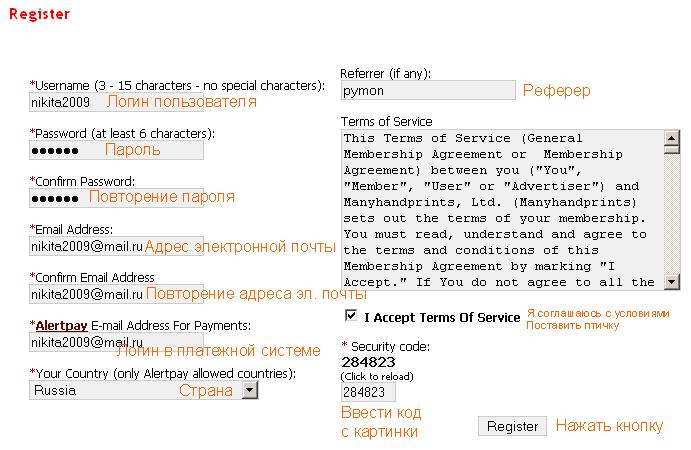
Task: Click the Terms of Service scrollbar thumb
Action: [x=672, y=150]
